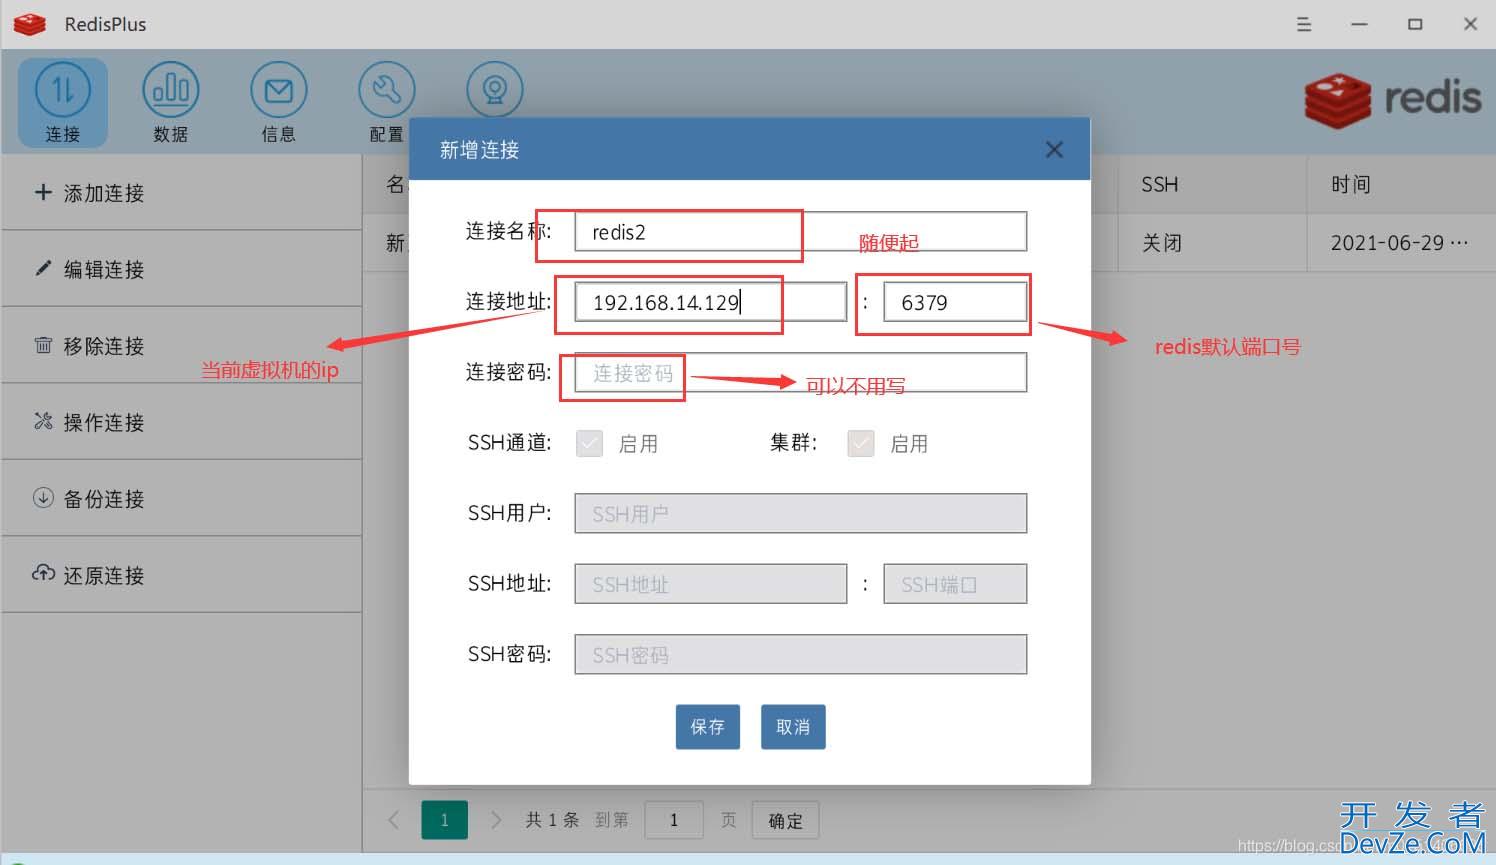1496x865 pixels.
Task: Close the RedisPlus window
Action: [x=1470, y=24]
